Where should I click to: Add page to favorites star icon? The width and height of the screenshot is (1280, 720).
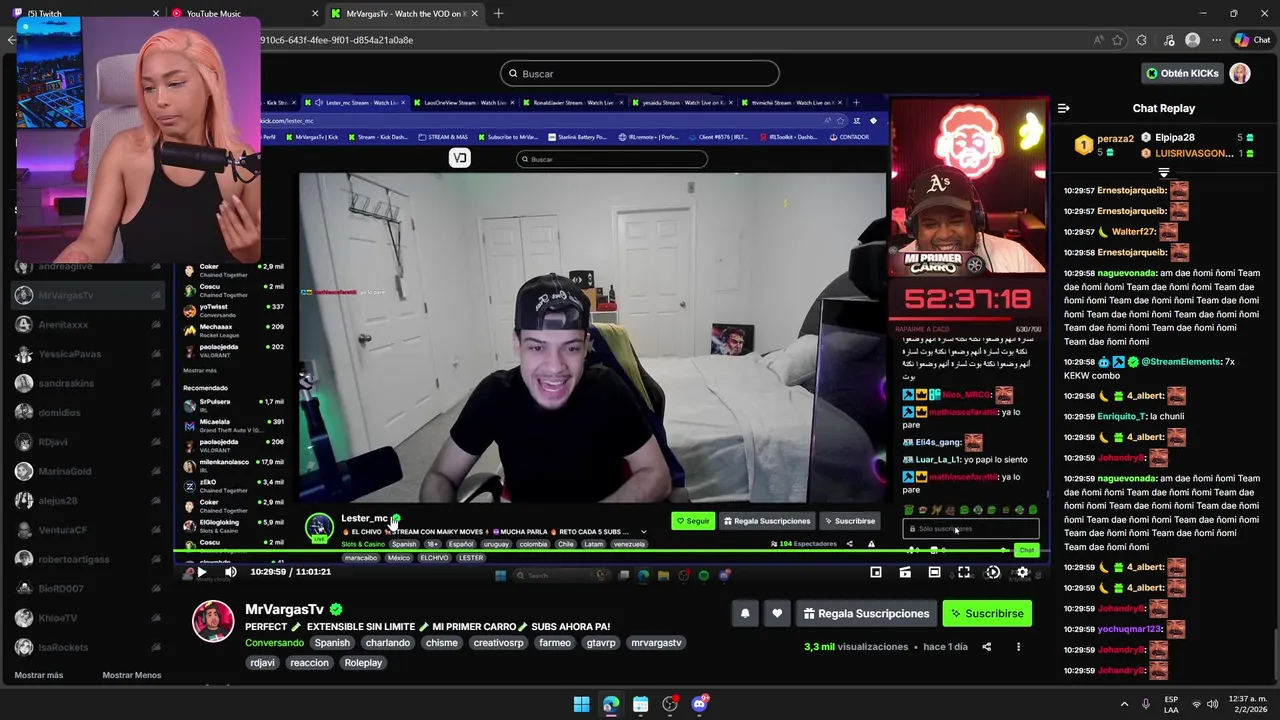coord(1117,40)
